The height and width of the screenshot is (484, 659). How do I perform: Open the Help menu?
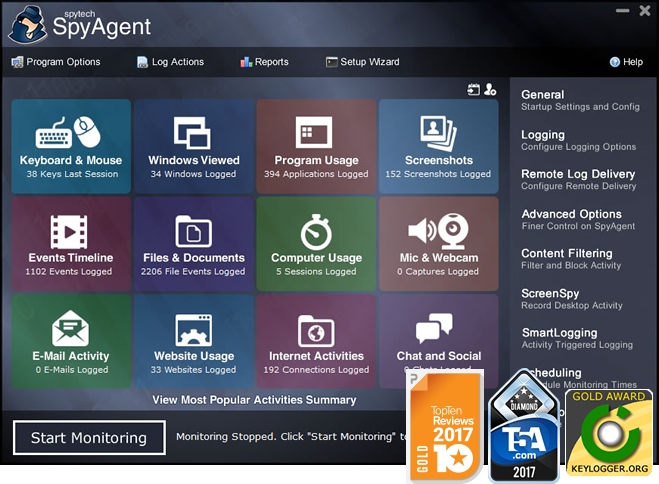tap(626, 62)
